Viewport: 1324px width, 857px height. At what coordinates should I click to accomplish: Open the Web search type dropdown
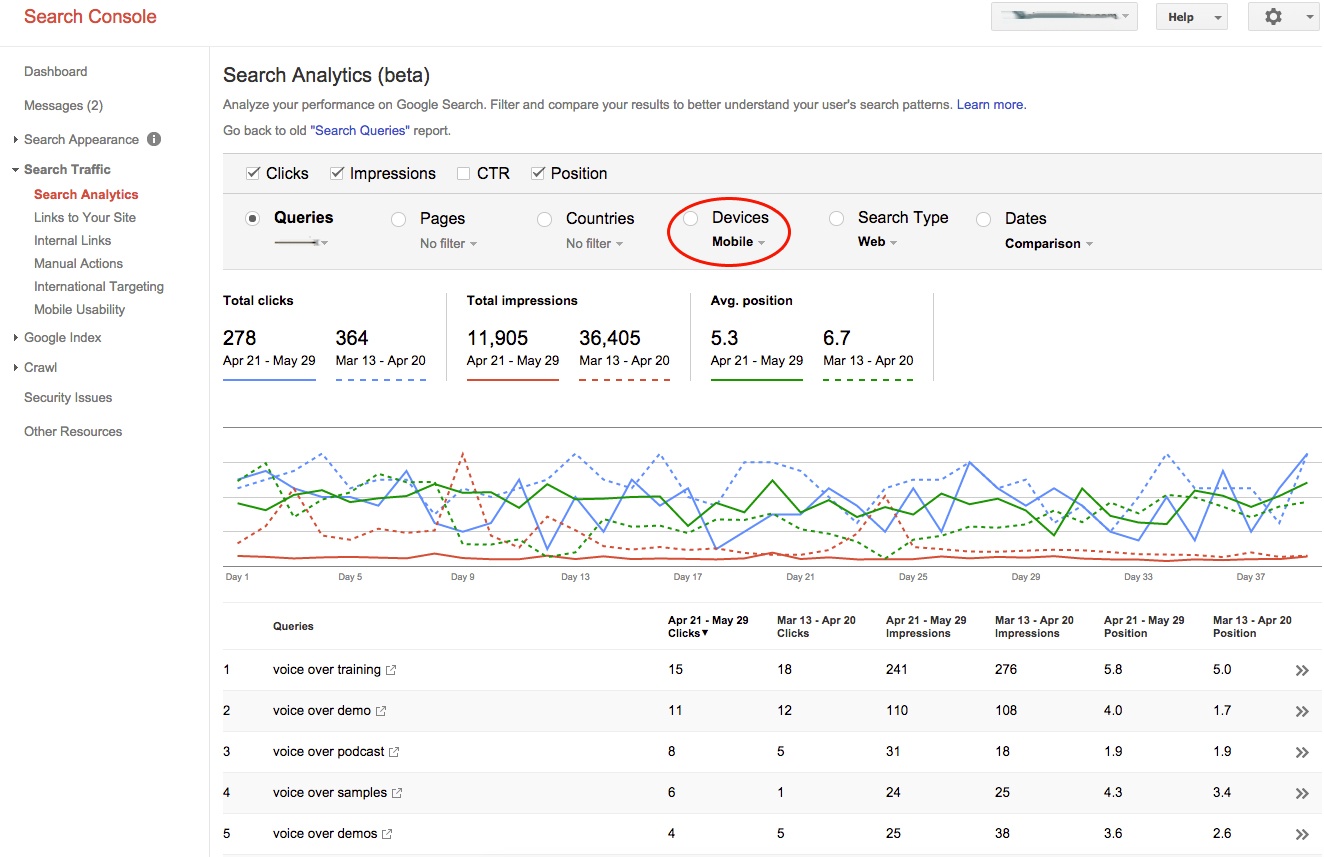878,241
